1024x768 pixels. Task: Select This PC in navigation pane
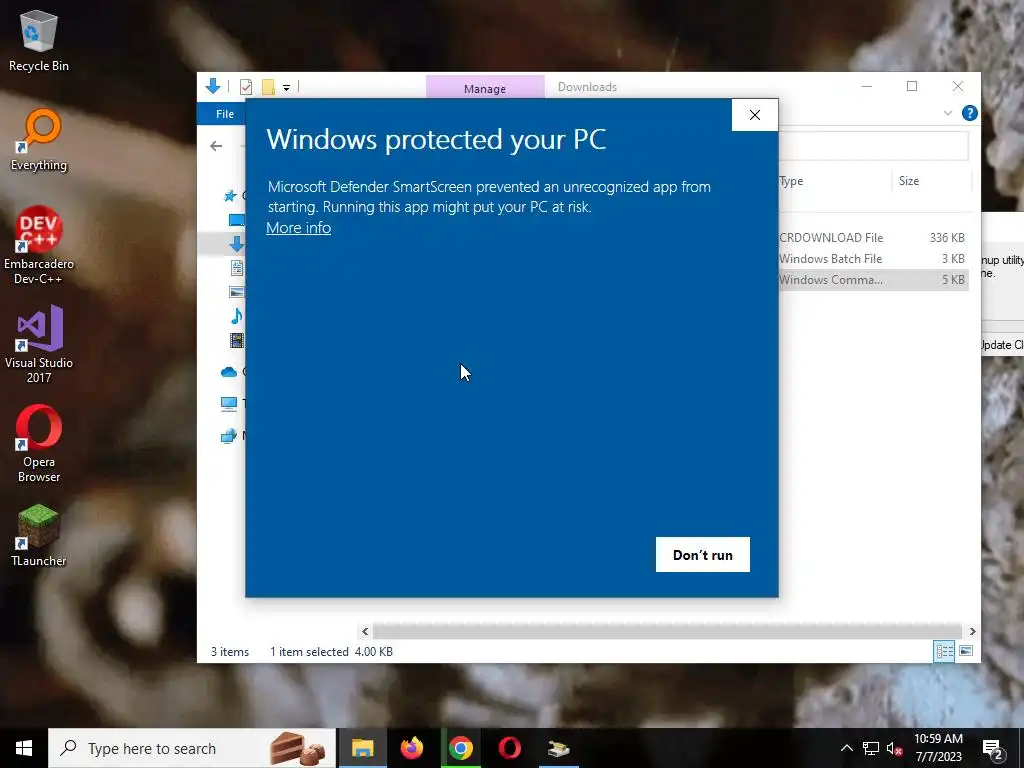229,404
